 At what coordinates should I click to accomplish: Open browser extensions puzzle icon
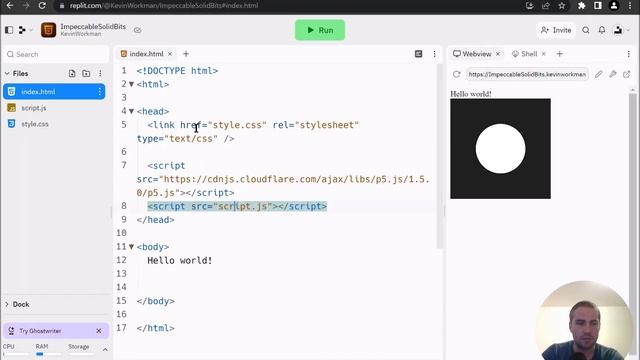(x=582, y=6)
